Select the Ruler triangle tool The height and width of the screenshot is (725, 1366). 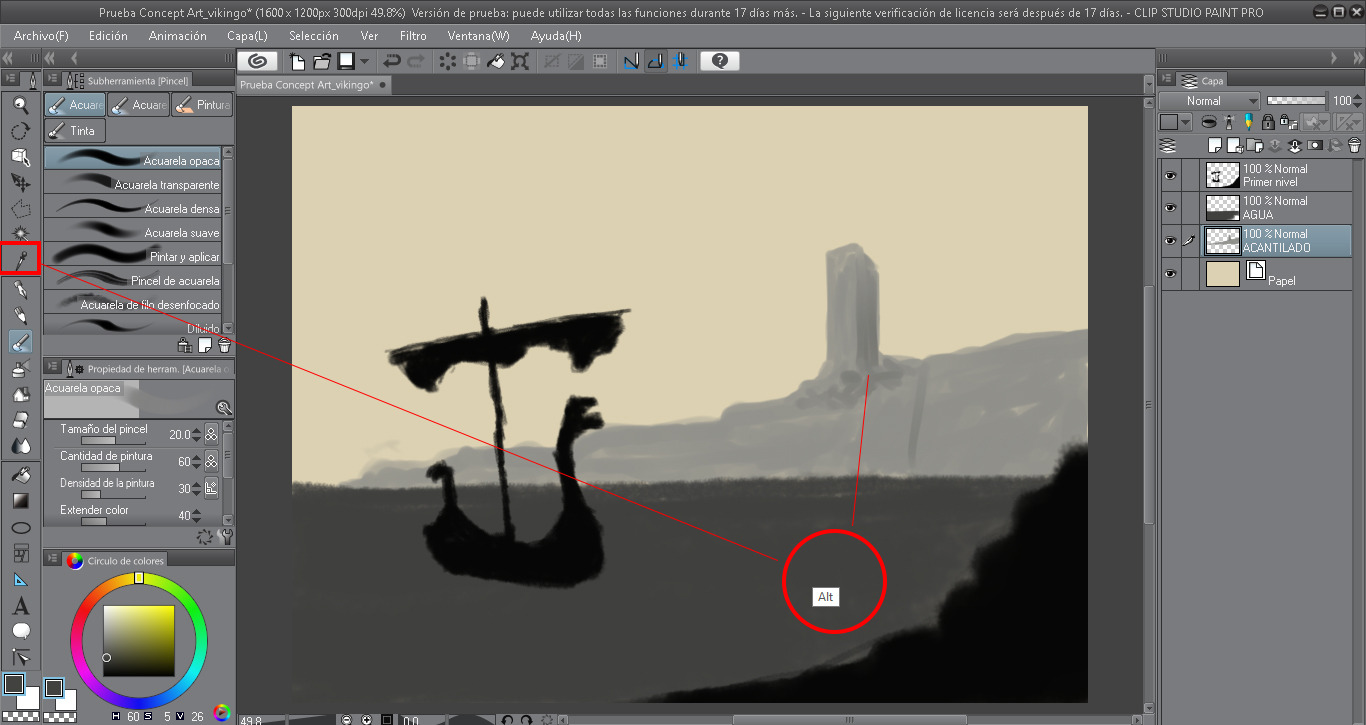20,579
